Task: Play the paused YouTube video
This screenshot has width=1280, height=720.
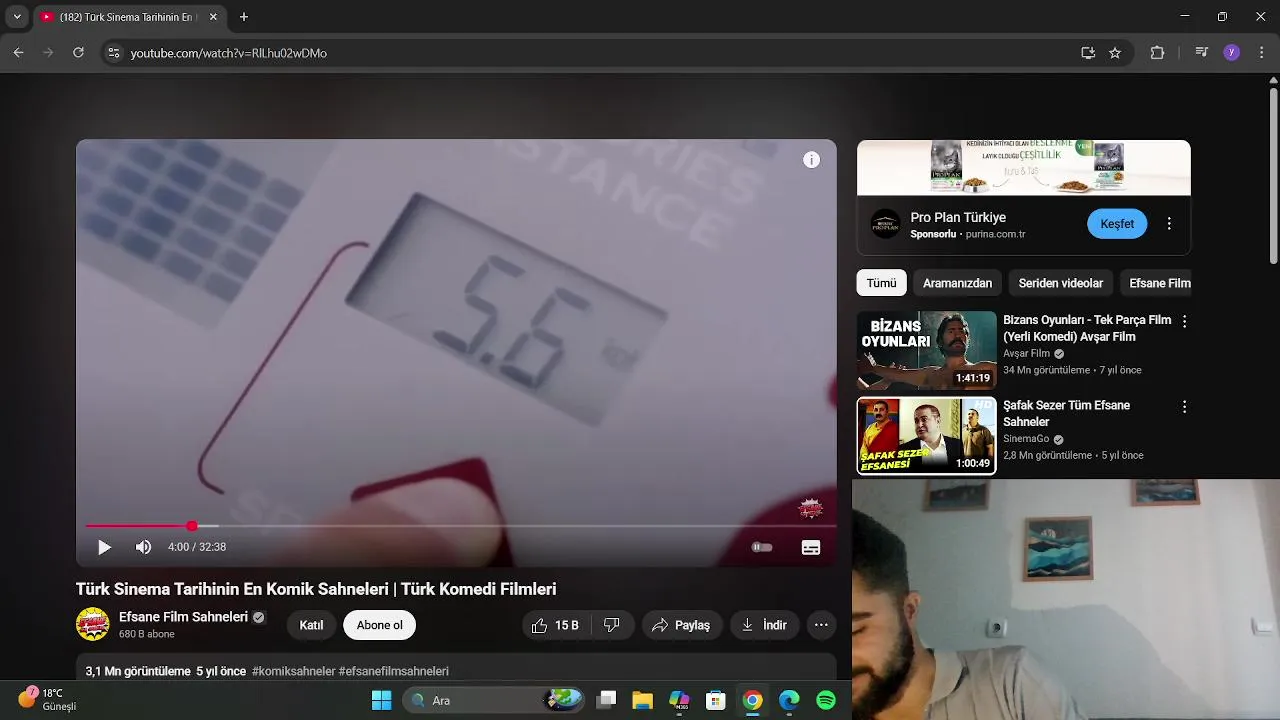Action: click(x=104, y=547)
